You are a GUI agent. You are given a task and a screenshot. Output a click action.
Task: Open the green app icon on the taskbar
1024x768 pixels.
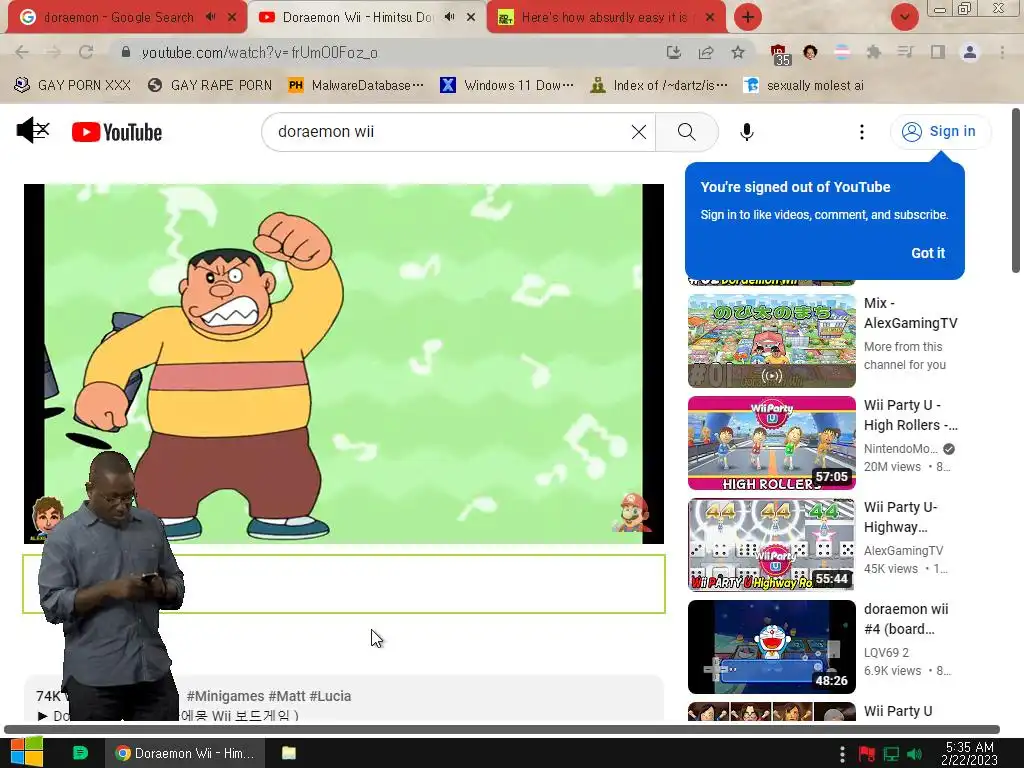coord(80,752)
